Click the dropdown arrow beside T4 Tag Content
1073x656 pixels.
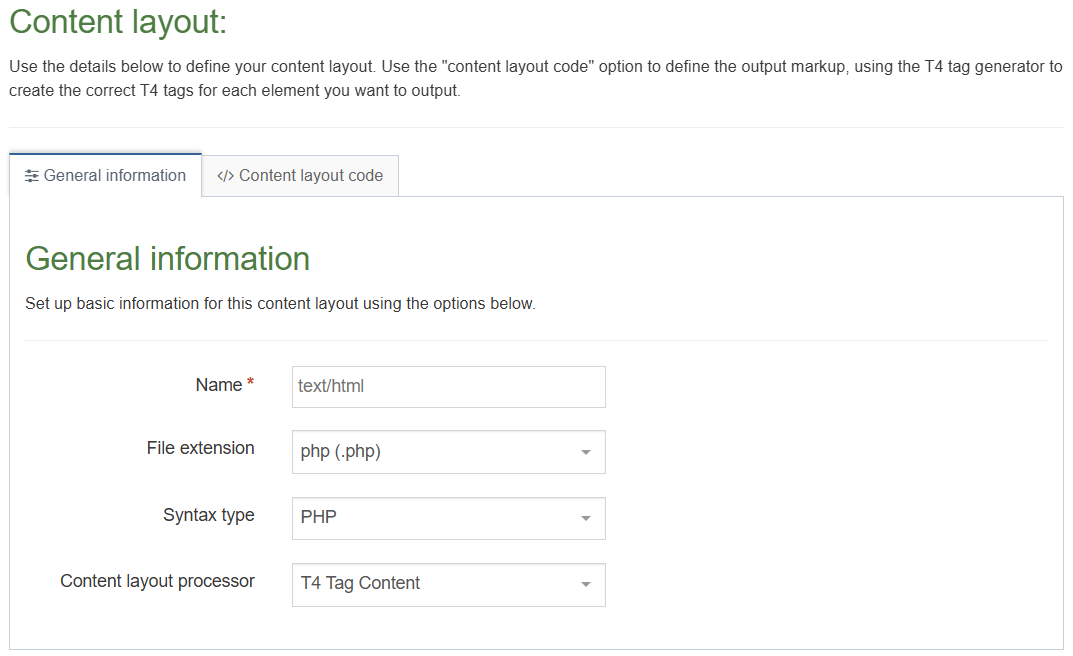(587, 585)
